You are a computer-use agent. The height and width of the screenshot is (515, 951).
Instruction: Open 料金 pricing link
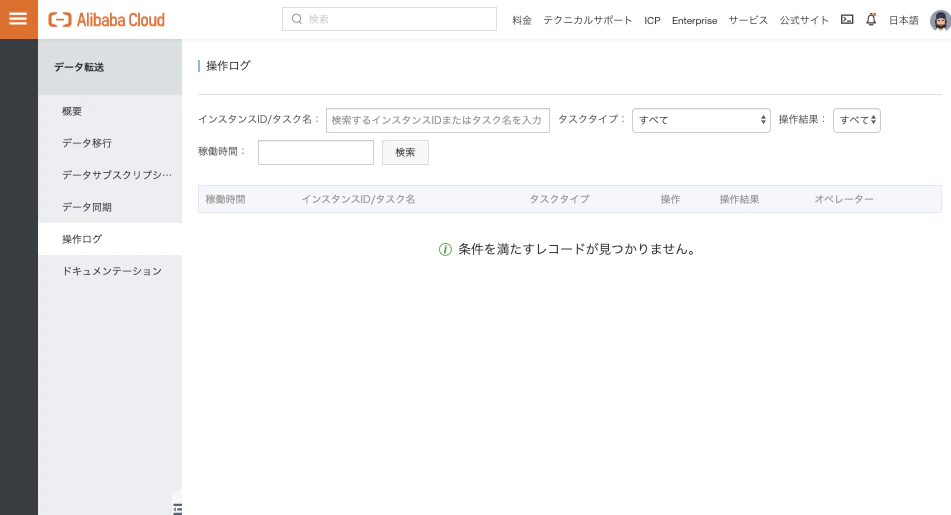pos(522,21)
